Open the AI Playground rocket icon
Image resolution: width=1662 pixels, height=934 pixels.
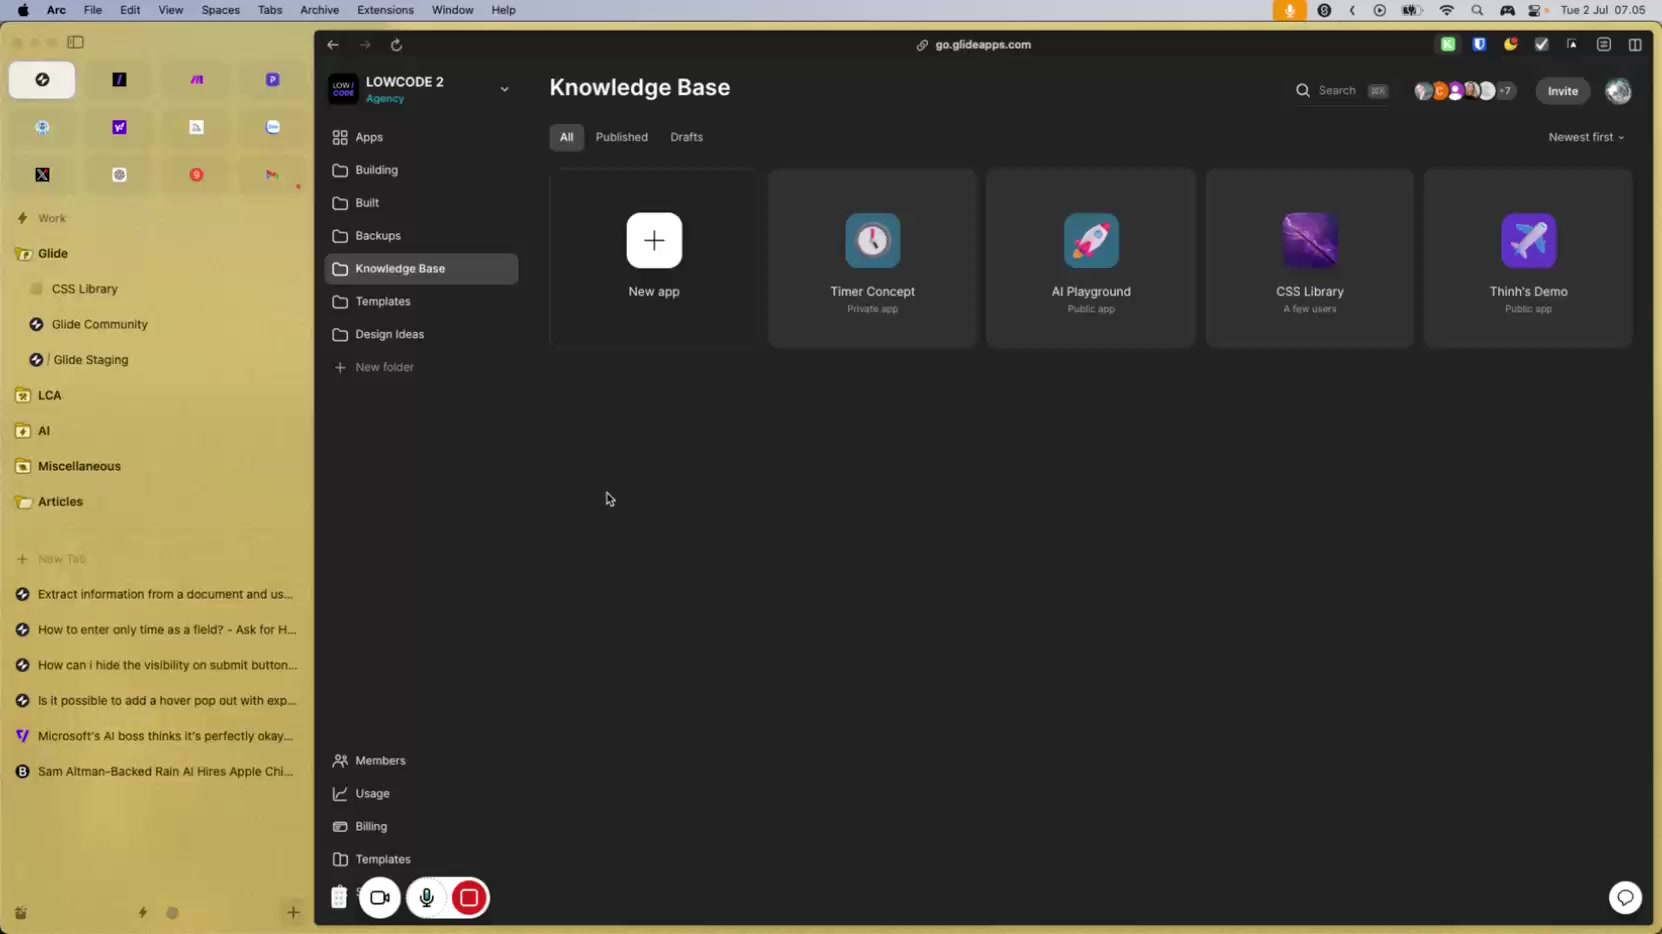pos(1090,240)
